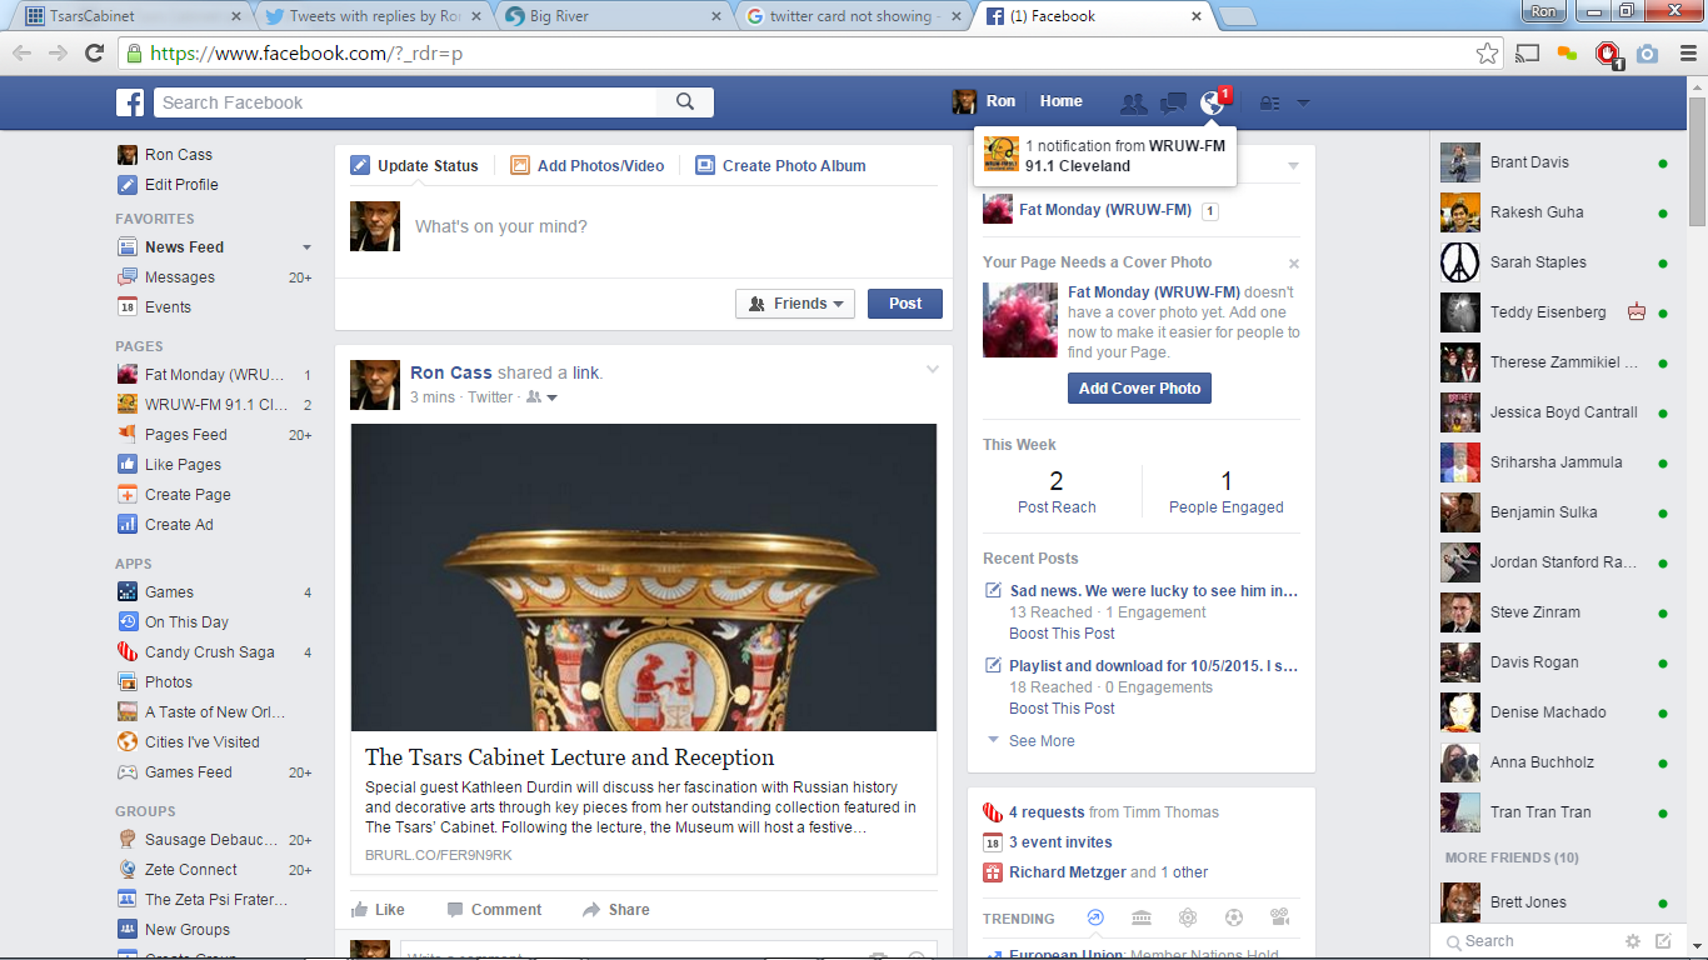The width and height of the screenshot is (1708, 960).
Task: Close the cover photo suggestion
Action: [x=1294, y=264]
